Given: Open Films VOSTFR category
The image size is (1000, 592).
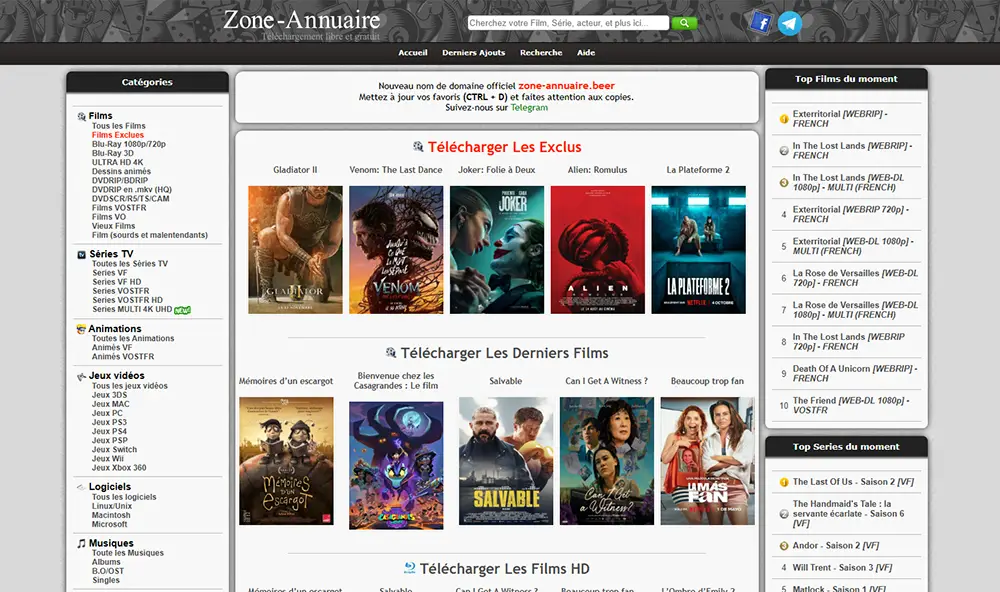Looking at the screenshot, I should coord(119,207).
